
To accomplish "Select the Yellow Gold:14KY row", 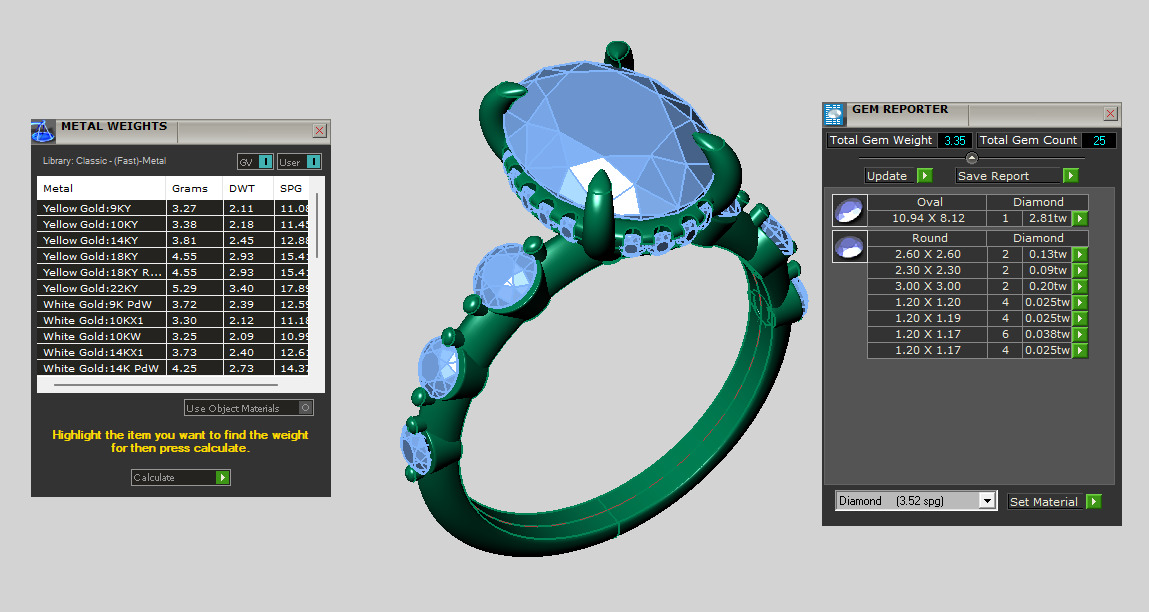I will (x=173, y=240).
